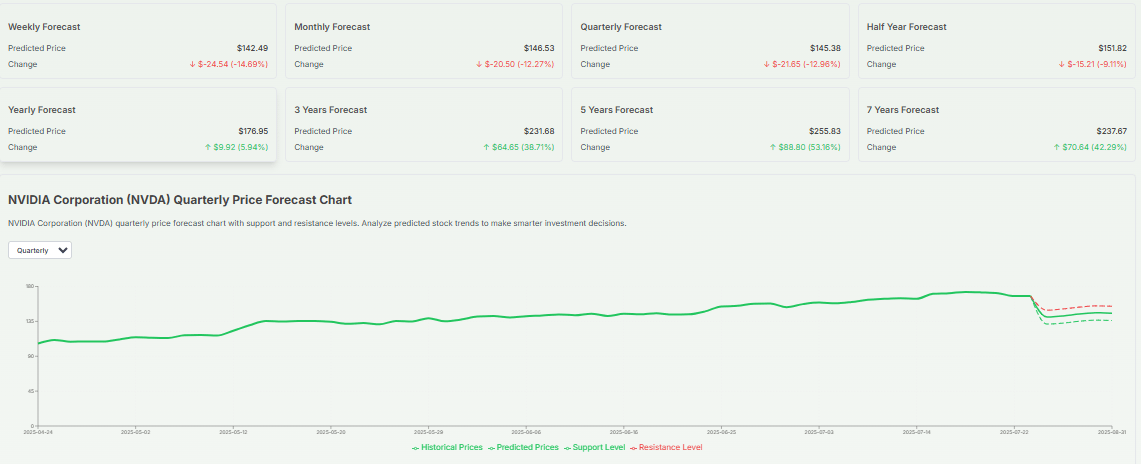Click the 3 years predicted price $231.68

[x=538, y=132]
